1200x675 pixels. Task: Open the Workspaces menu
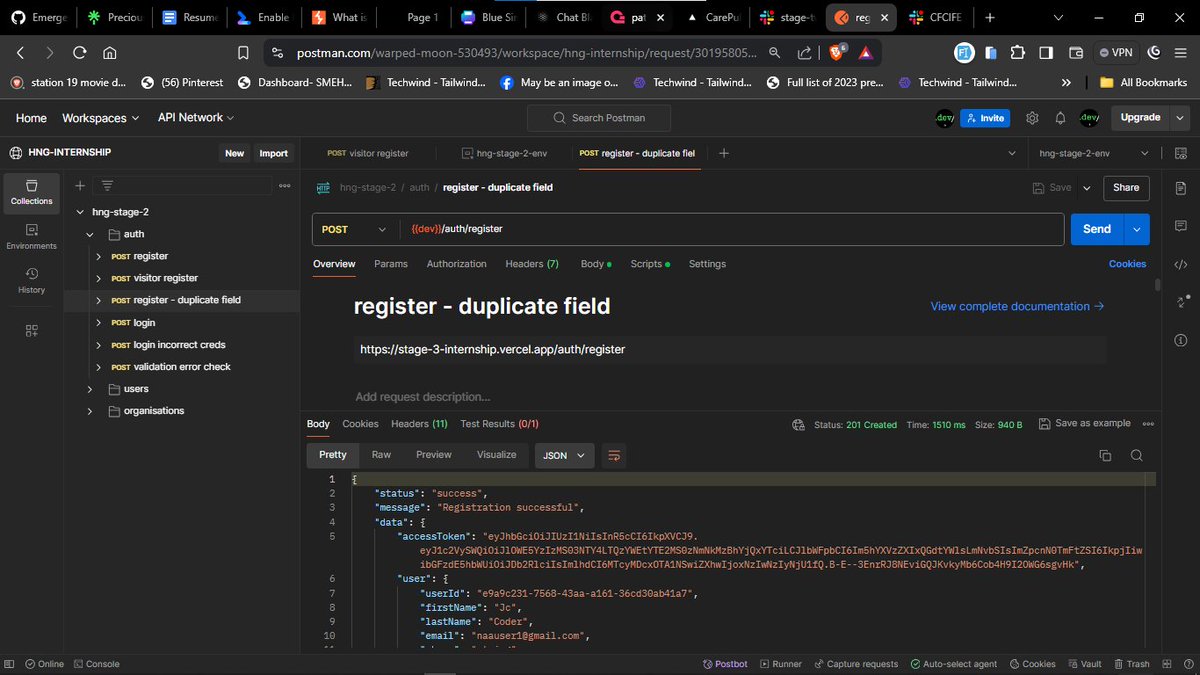tap(102, 118)
